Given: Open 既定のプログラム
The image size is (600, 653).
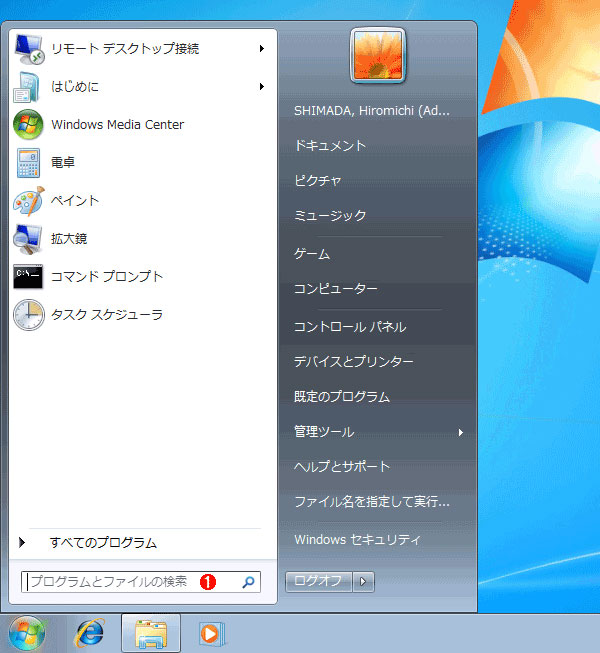Looking at the screenshot, I should (342, 396).
